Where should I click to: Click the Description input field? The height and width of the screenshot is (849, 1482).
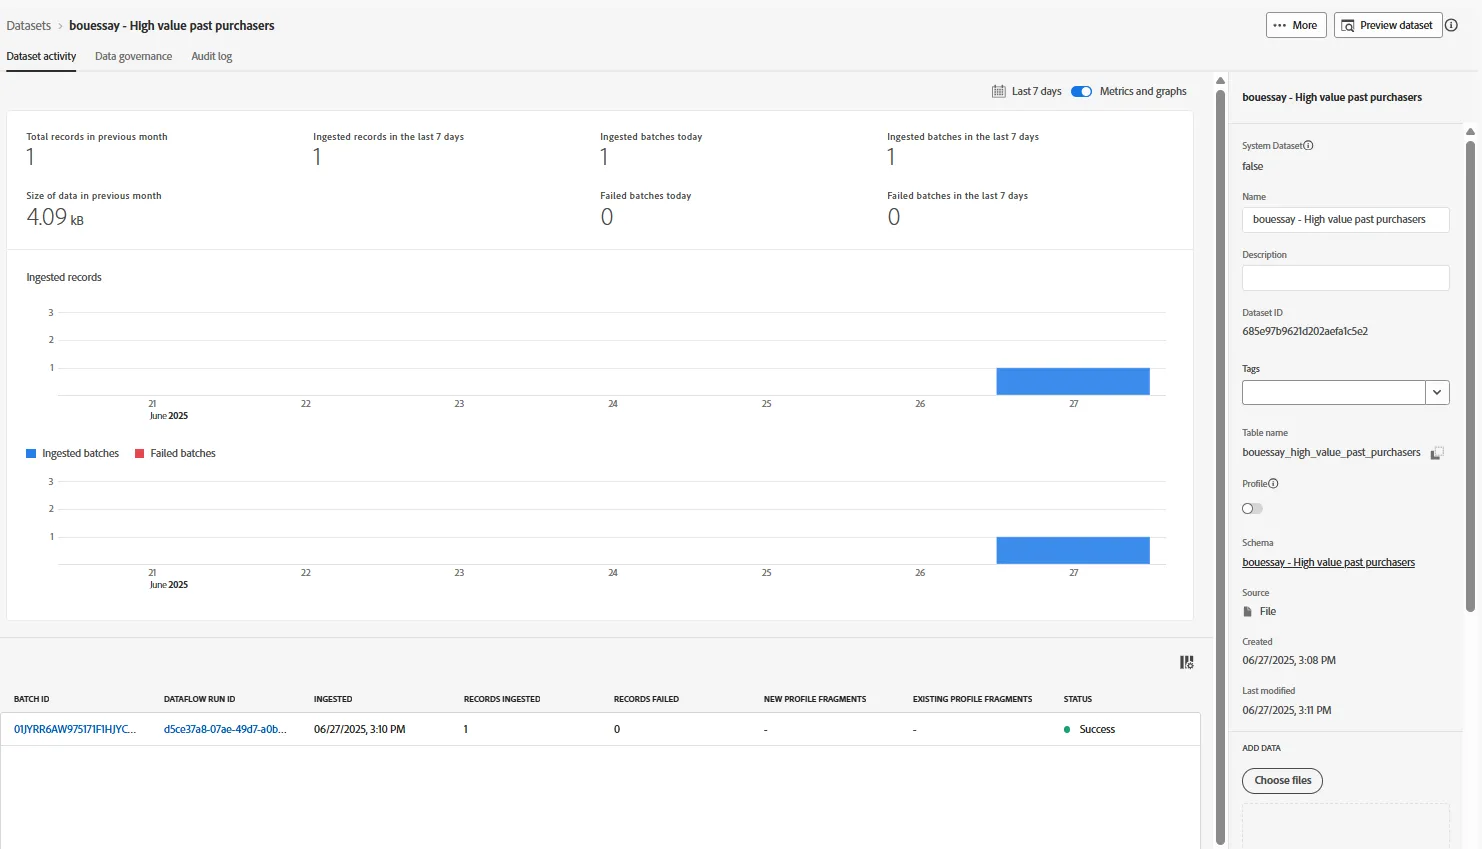(x=1345, y=277)
